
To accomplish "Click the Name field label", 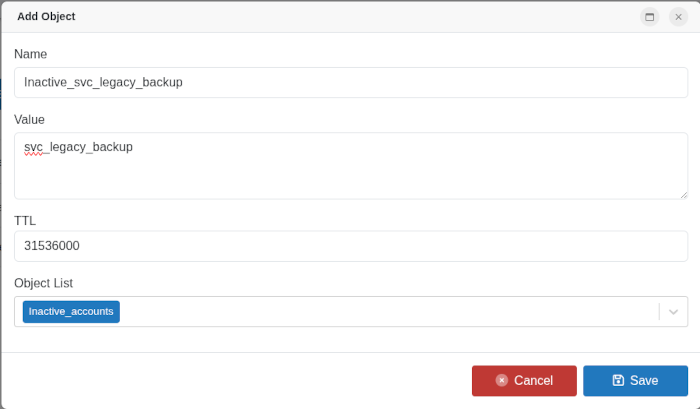I will (31, 54).
